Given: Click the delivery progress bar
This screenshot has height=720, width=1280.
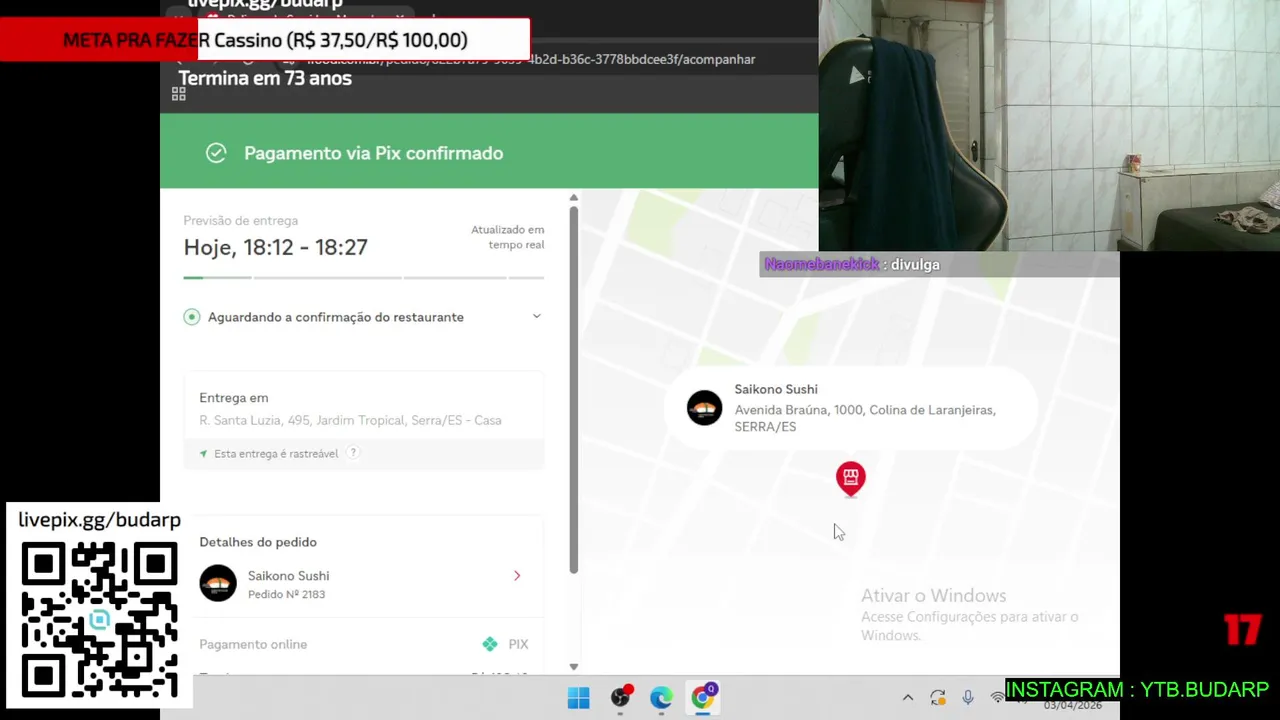Looking at the screenshot, I should (364, 277).
